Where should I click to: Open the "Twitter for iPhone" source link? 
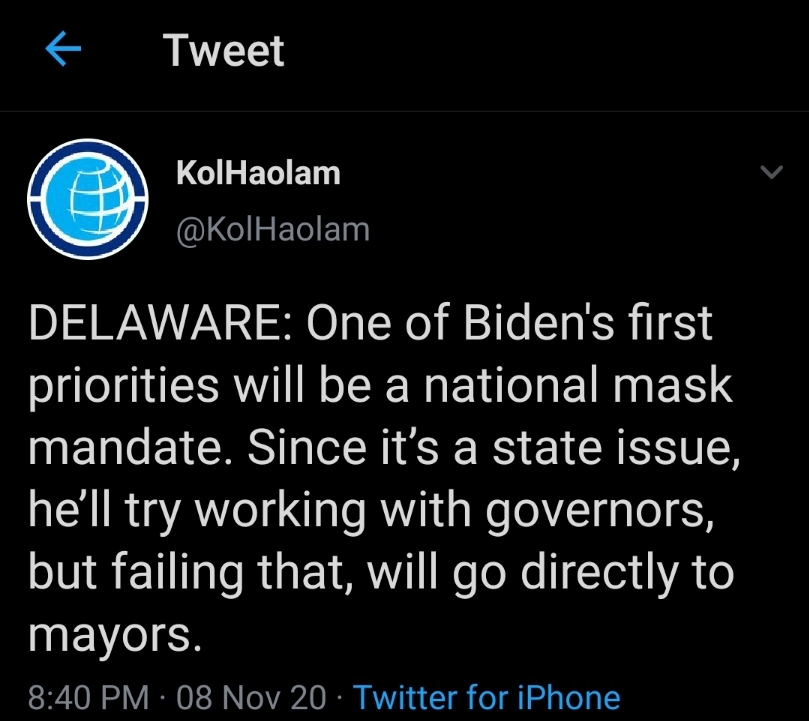click(x=486, y=696)
